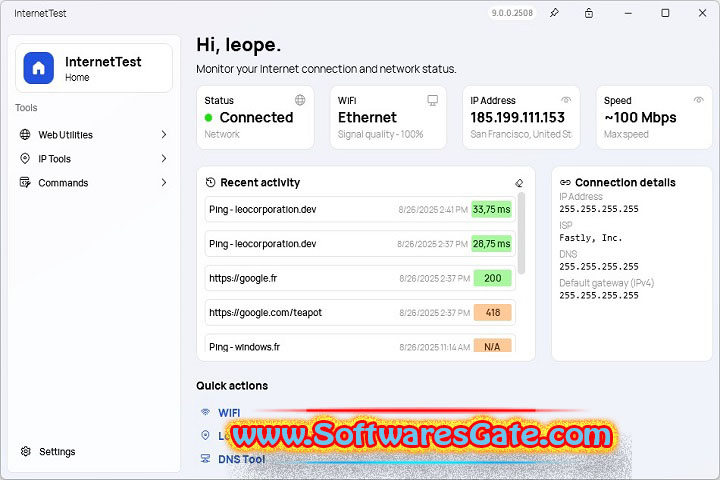Click the location pin icon in Quick actions
Screen dimensions: 720x480
point(205,435)
